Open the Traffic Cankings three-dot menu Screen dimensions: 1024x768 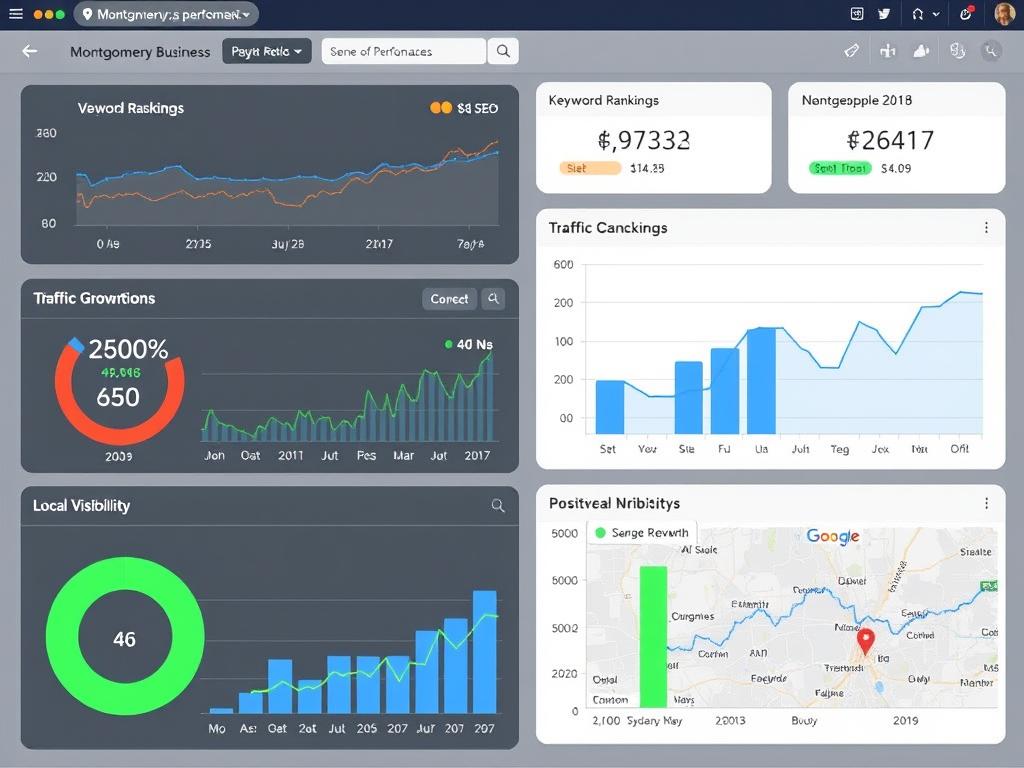pyautogui.click(x=988, y=227)
